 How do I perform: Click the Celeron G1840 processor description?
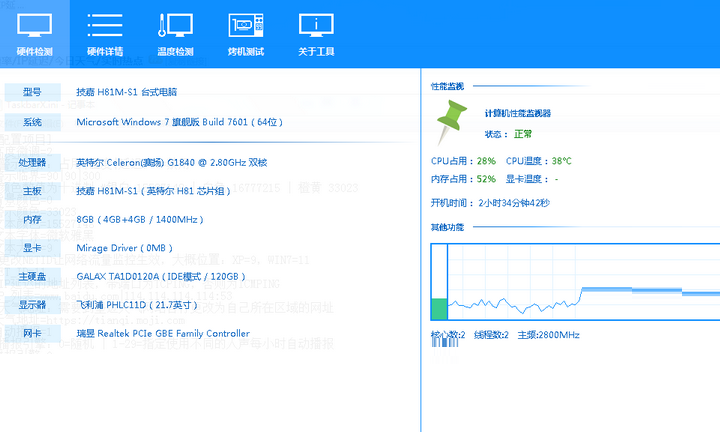pos(172,162)
